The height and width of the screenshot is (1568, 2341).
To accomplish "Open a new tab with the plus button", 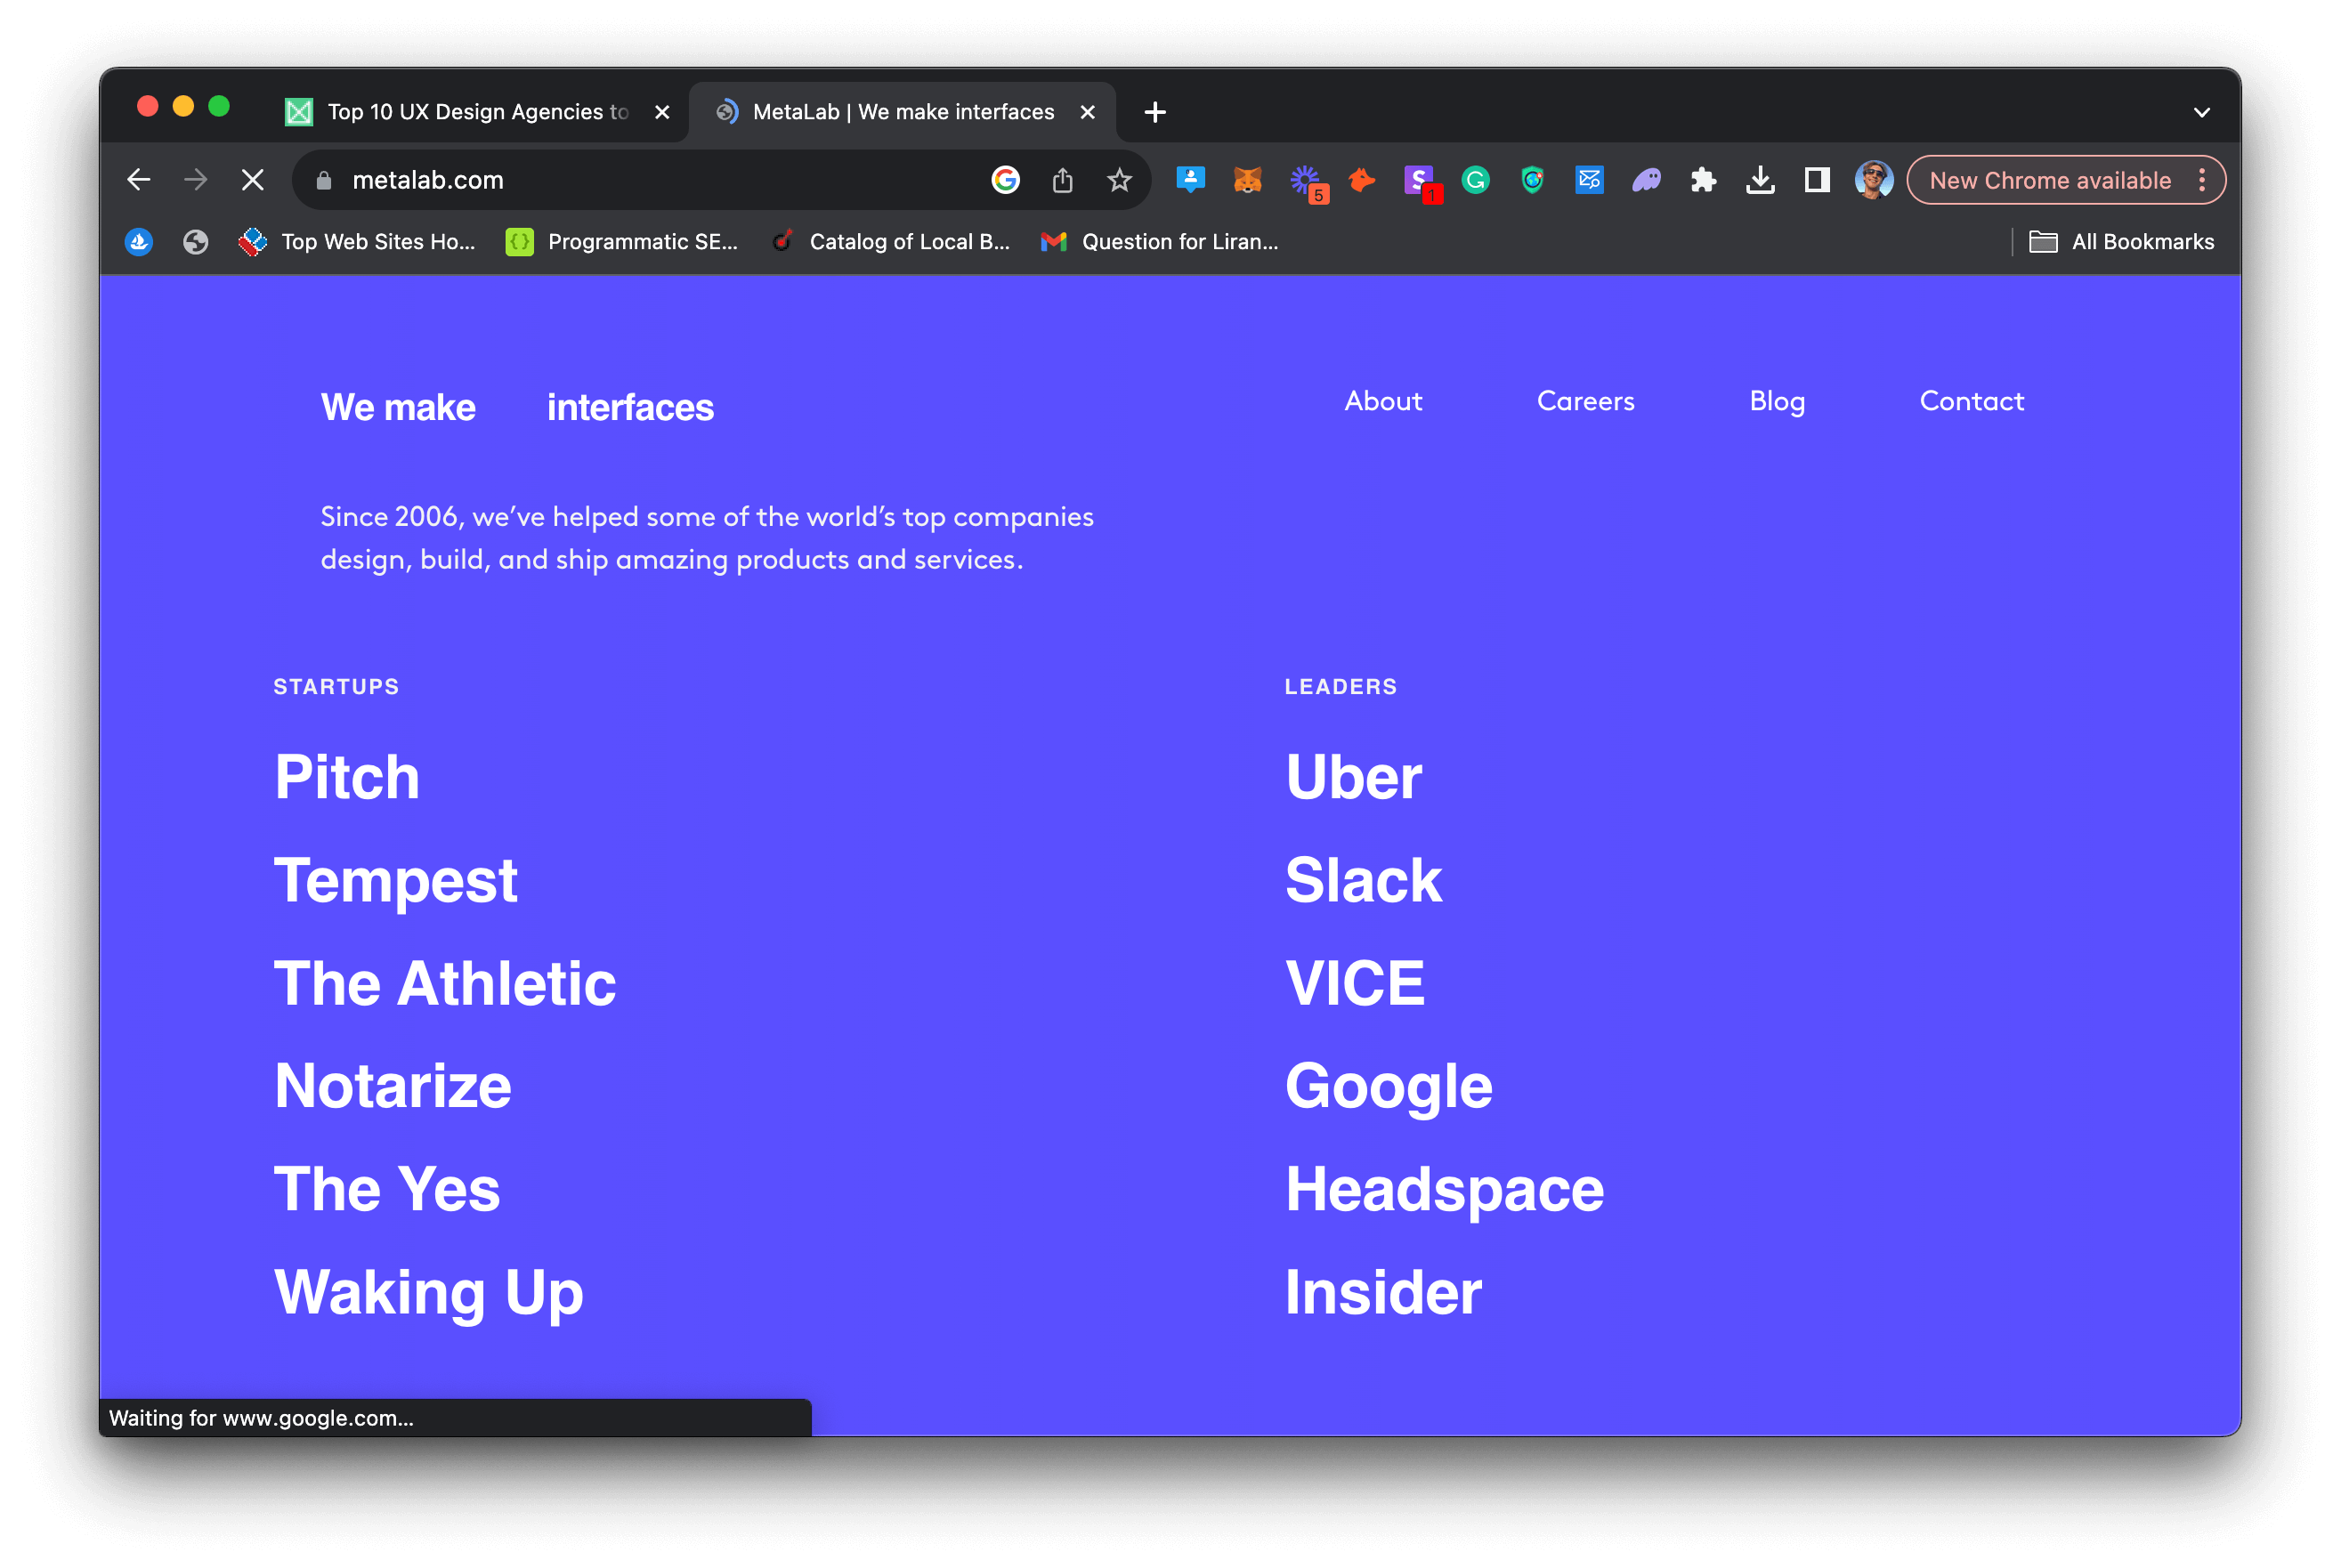I will pos(1154,112).
